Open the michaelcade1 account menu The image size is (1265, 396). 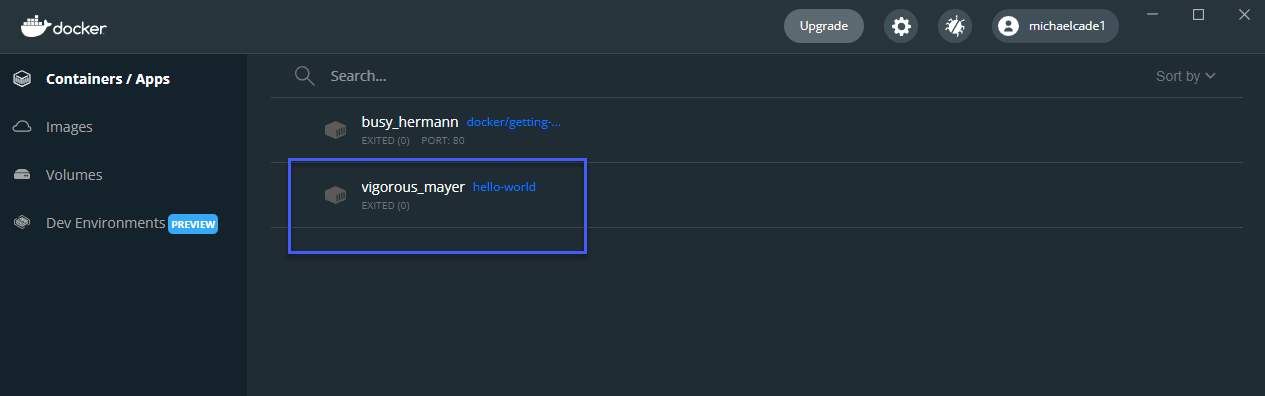pos(1055,26)
